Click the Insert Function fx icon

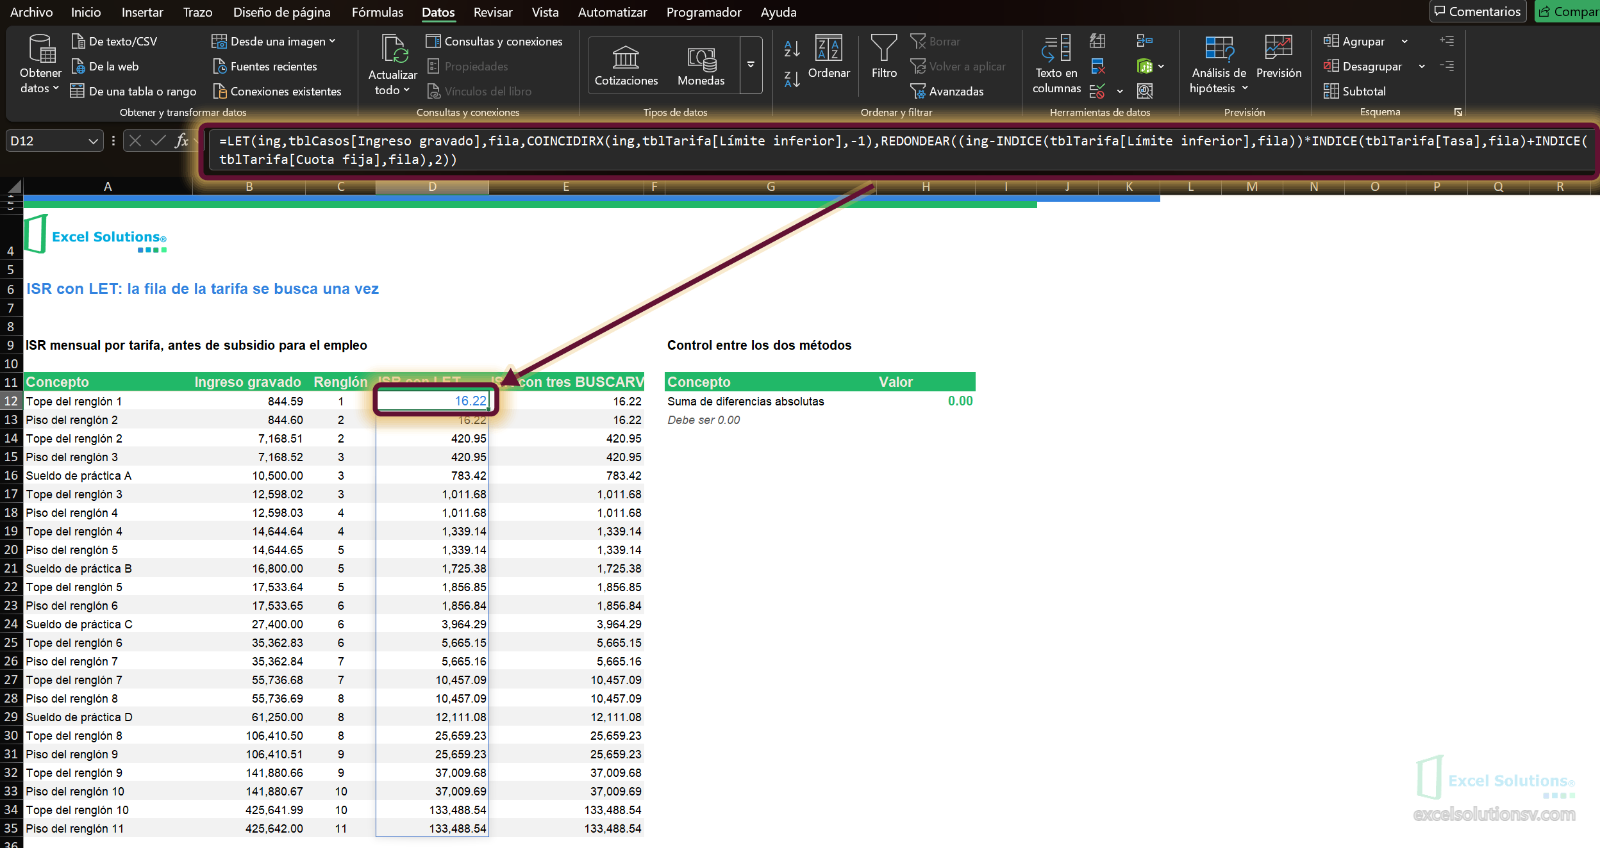(x=182, y=141)
